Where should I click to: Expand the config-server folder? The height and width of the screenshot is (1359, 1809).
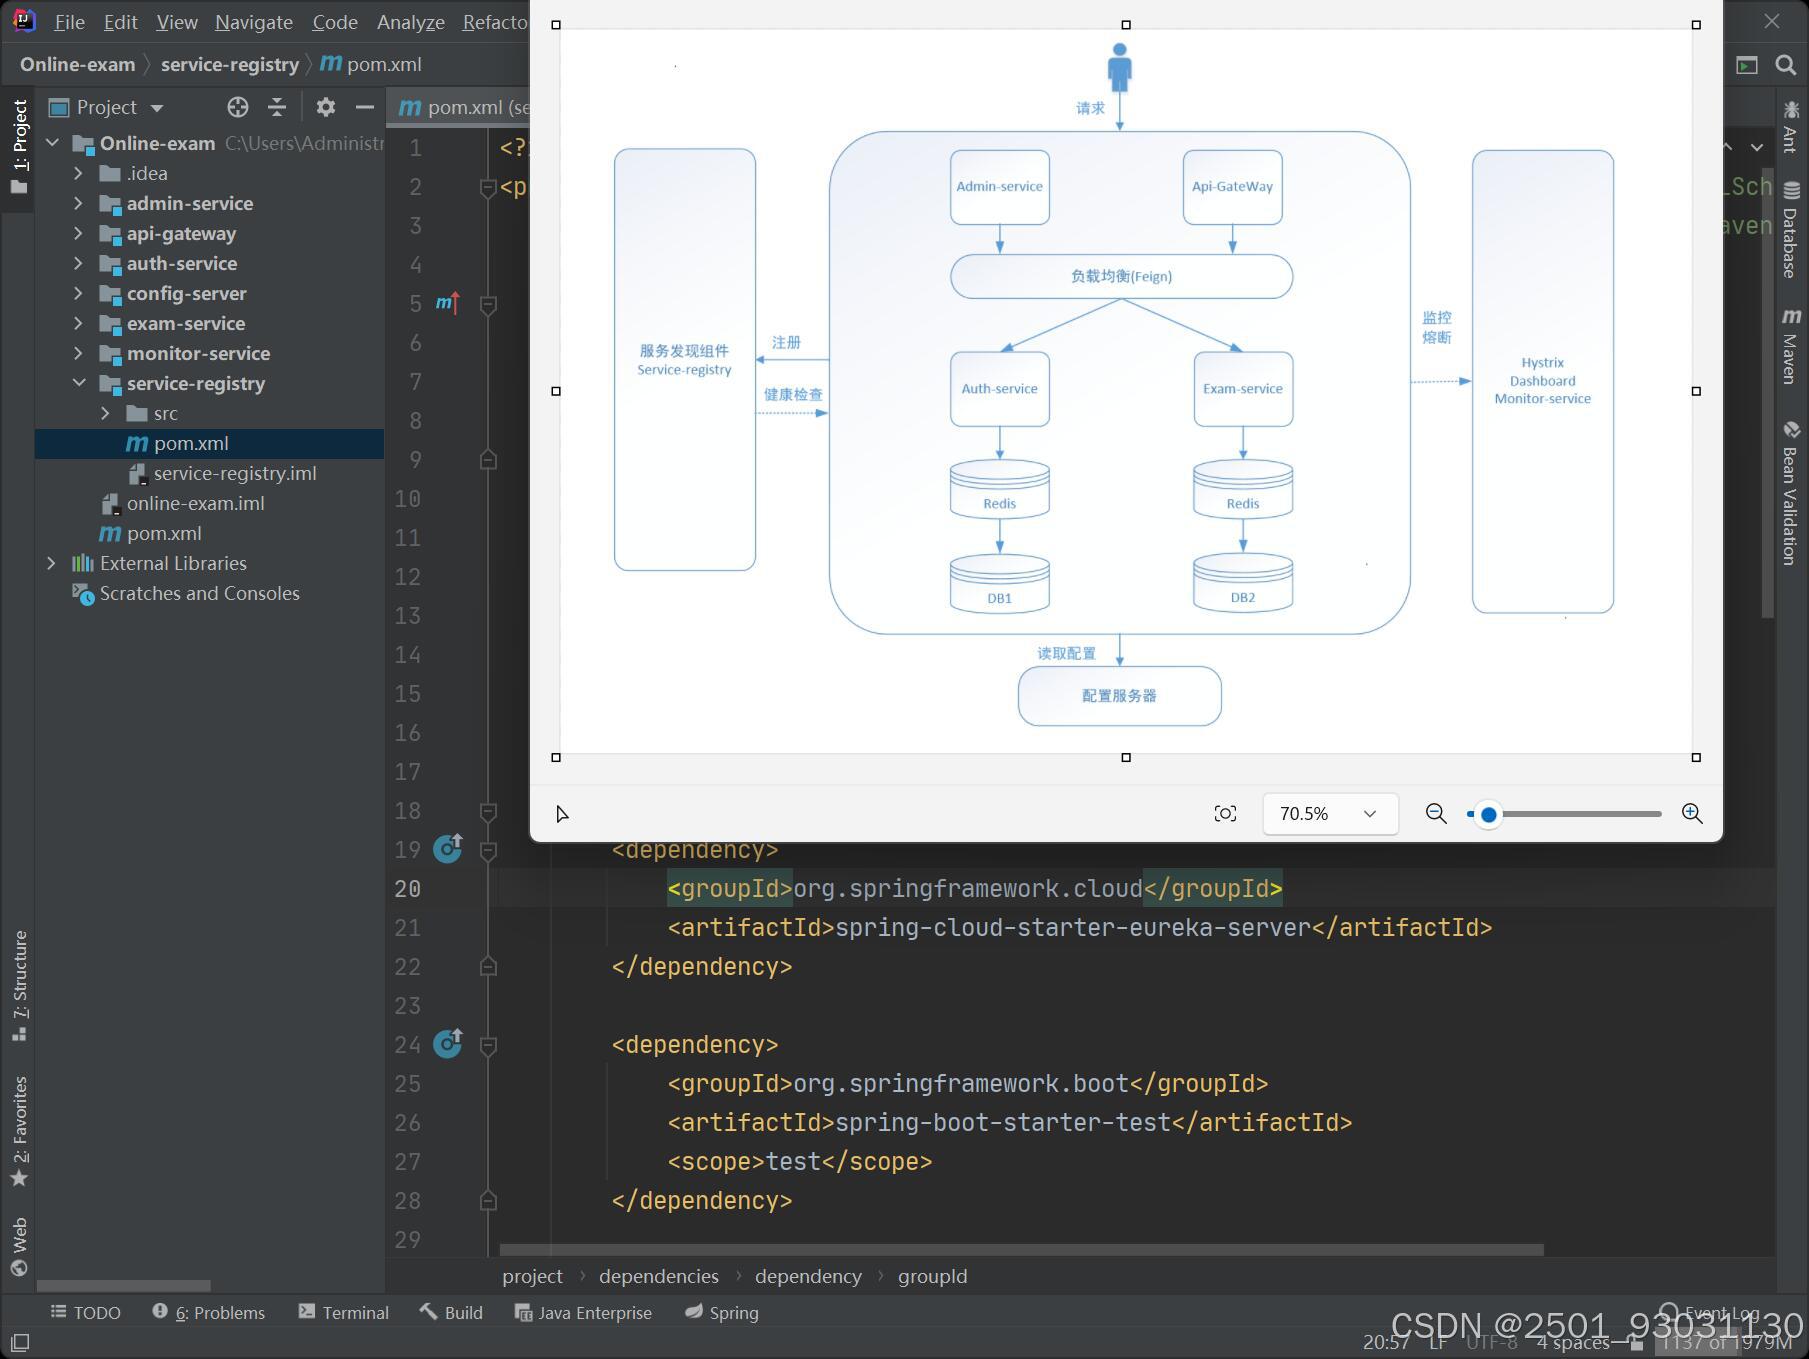tap(78, 293)
